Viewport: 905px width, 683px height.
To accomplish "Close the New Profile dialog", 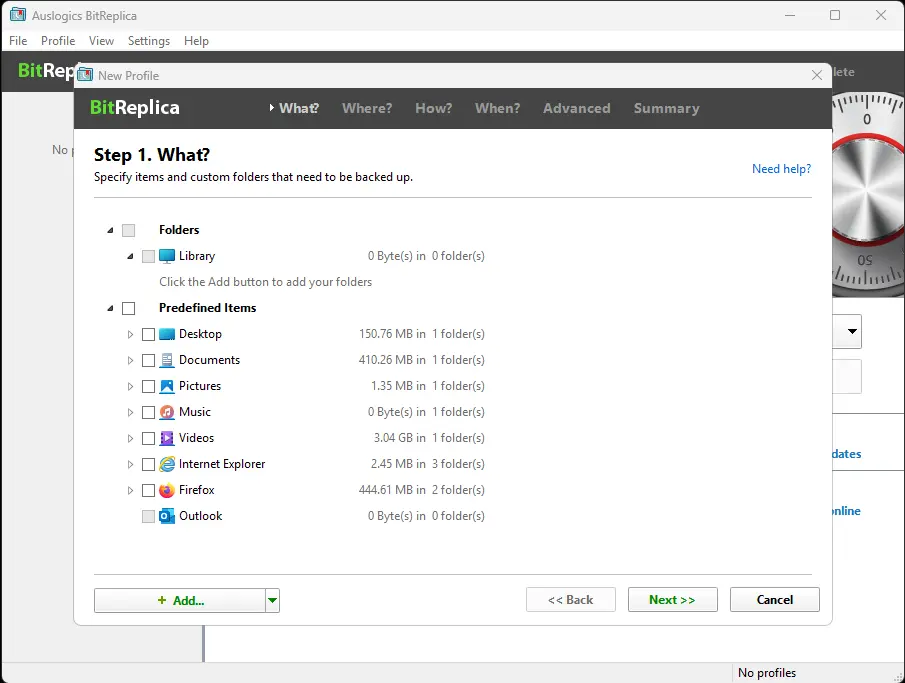I will point(817,75).
